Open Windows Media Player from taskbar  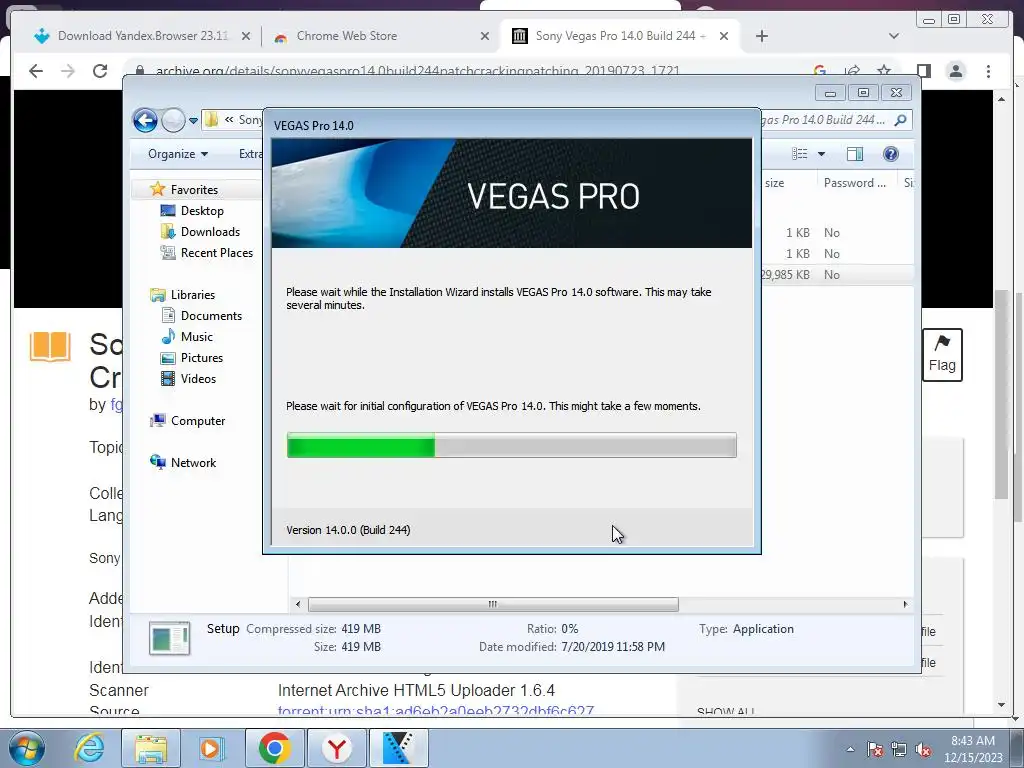(x=212, y=748)
